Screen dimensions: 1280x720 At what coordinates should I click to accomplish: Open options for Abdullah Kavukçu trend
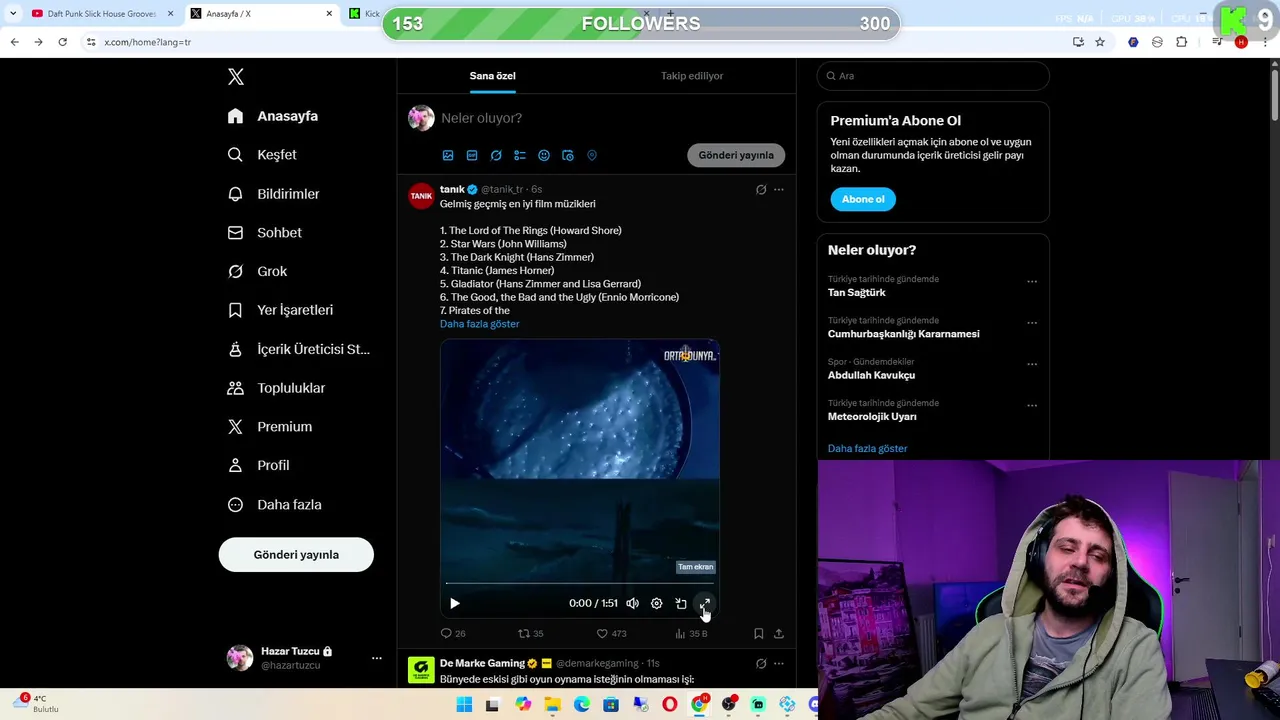(1032, 364)
